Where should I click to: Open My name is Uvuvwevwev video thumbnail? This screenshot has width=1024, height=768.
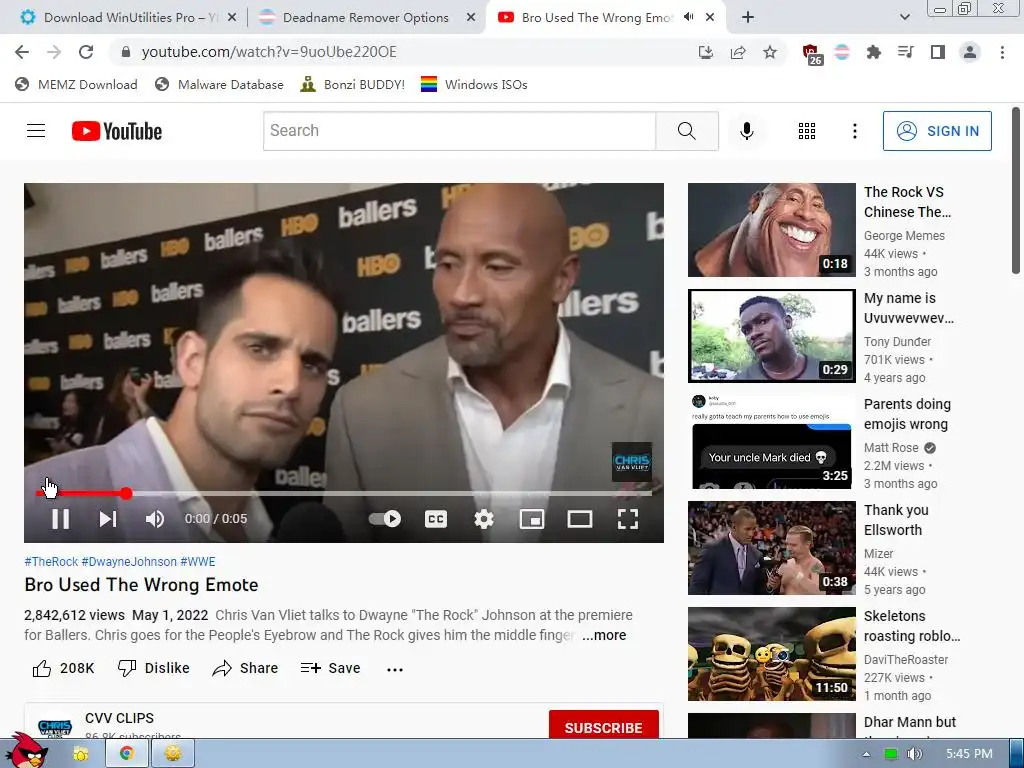click(x=771, y=336)
